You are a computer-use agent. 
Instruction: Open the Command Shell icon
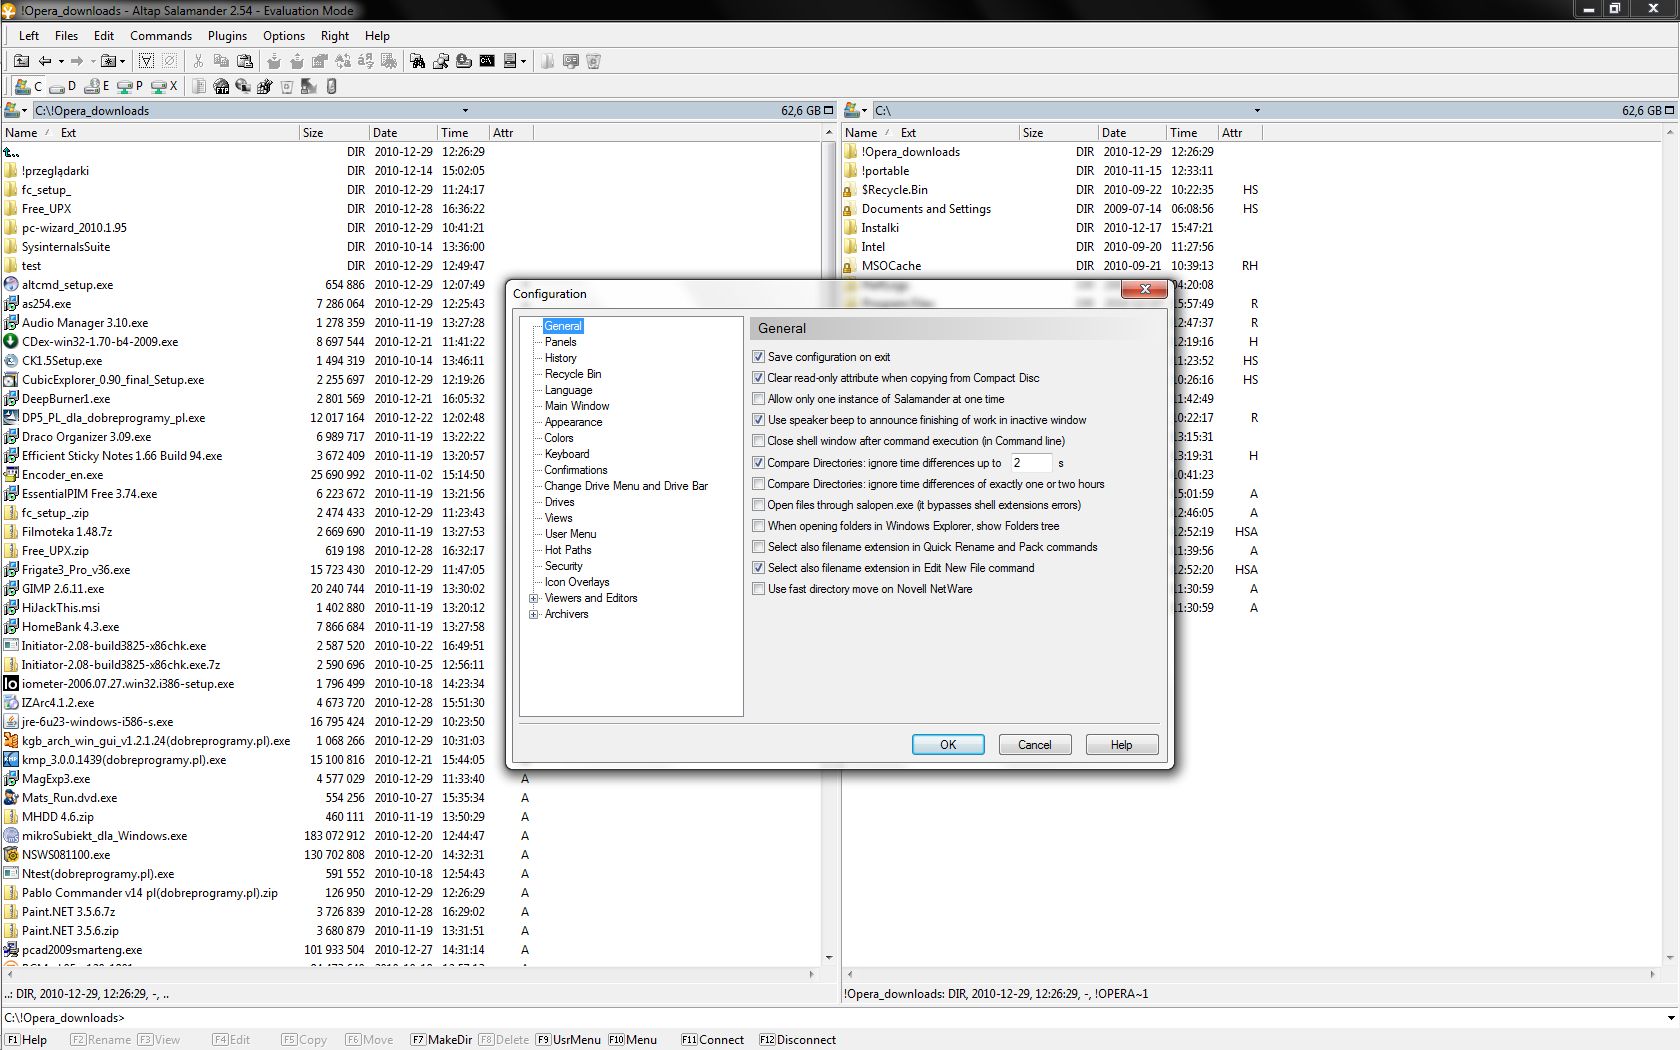tap(487, 61)
